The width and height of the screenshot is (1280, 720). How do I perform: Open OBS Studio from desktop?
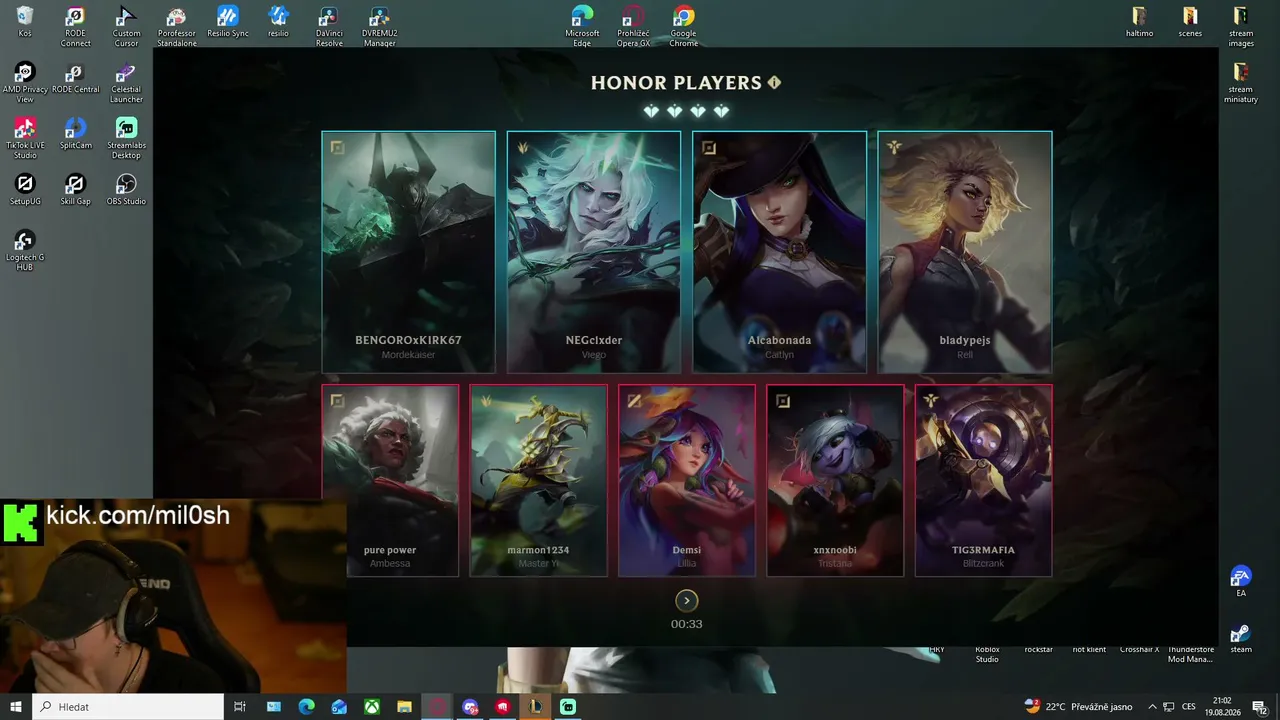(x=126, y=191)
